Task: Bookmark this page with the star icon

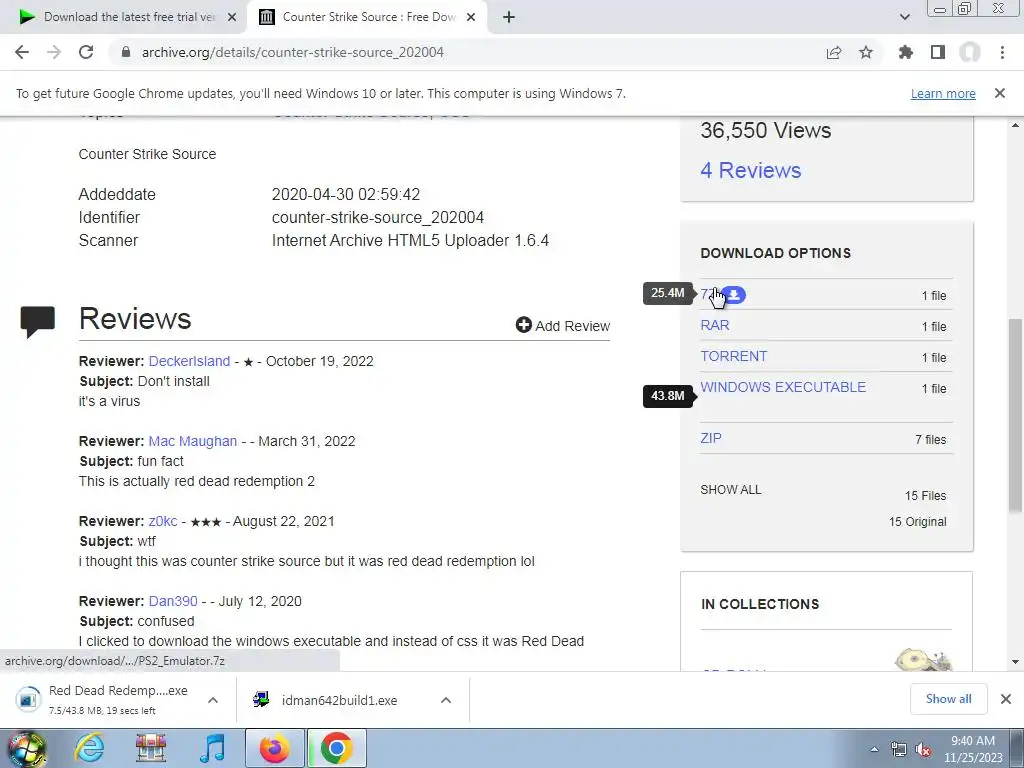Action: coord(866,52)
